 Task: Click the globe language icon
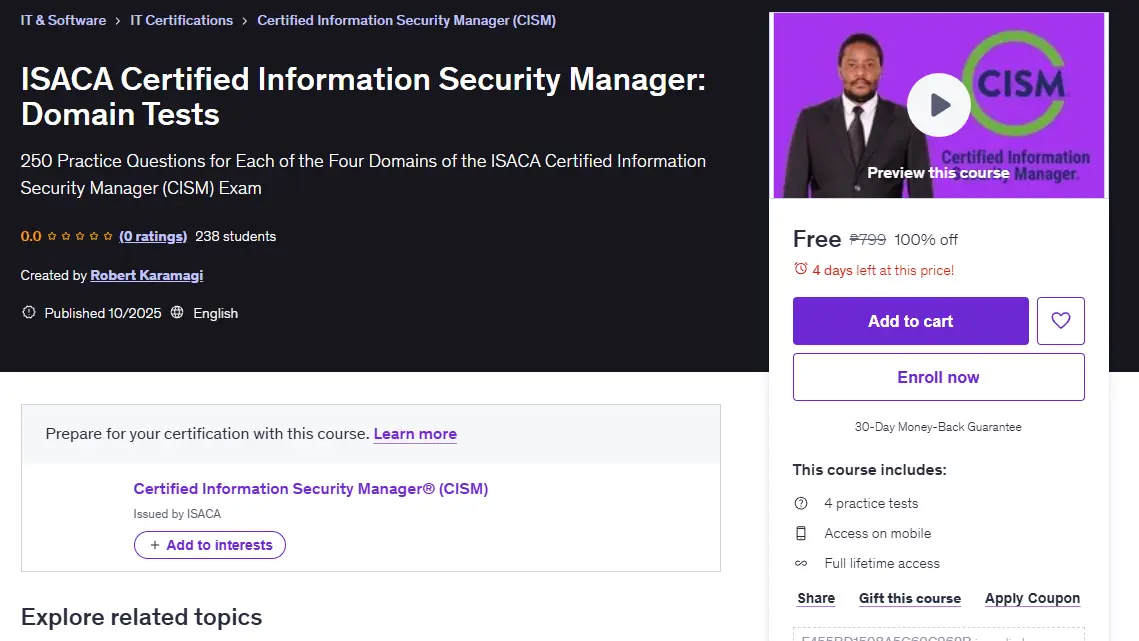pyautogui.click(x=177, y=313)
